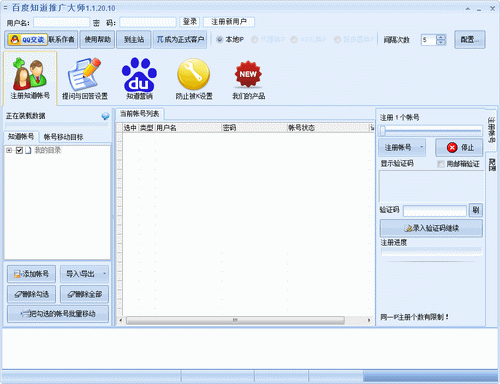Select the vertical 隐藏 side tab
This screenshot has height=384, width=500.
pyautogui.click(x=492, y=164)
